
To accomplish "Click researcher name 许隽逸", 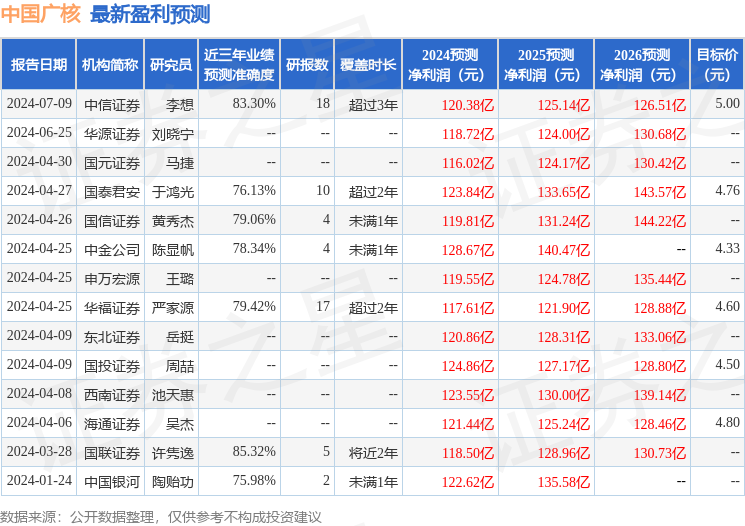I will click(173, 453).
